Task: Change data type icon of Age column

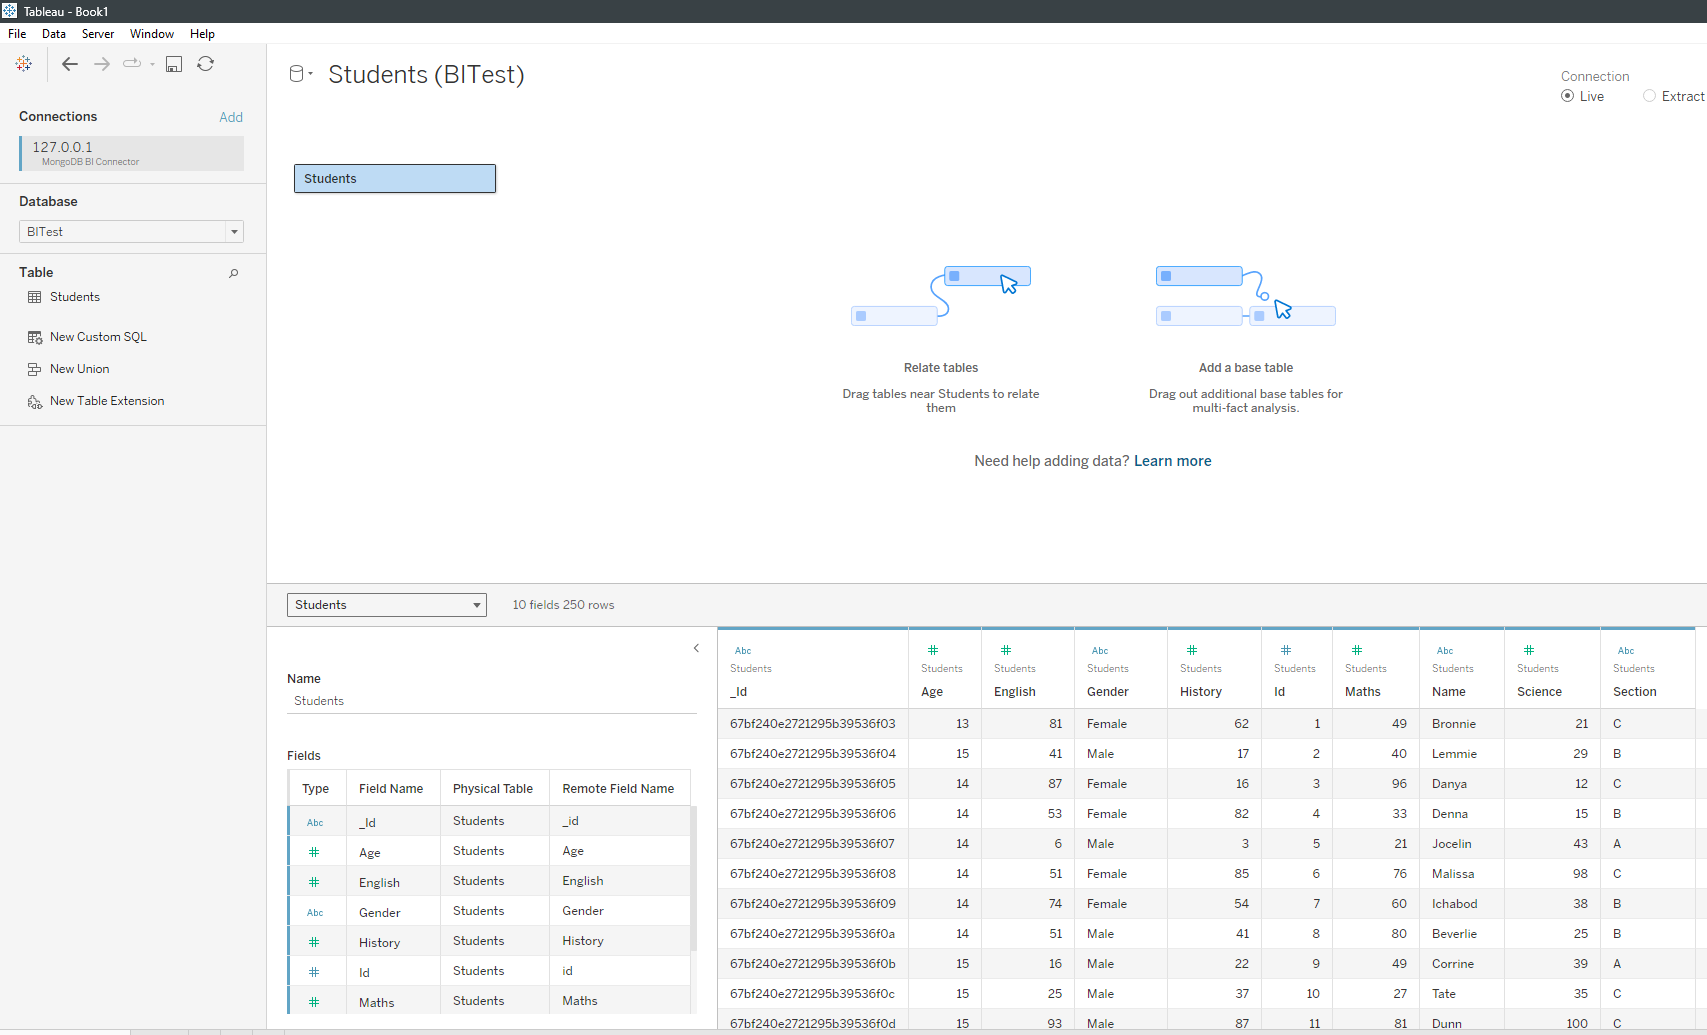Action: click(x=933, y=650)
